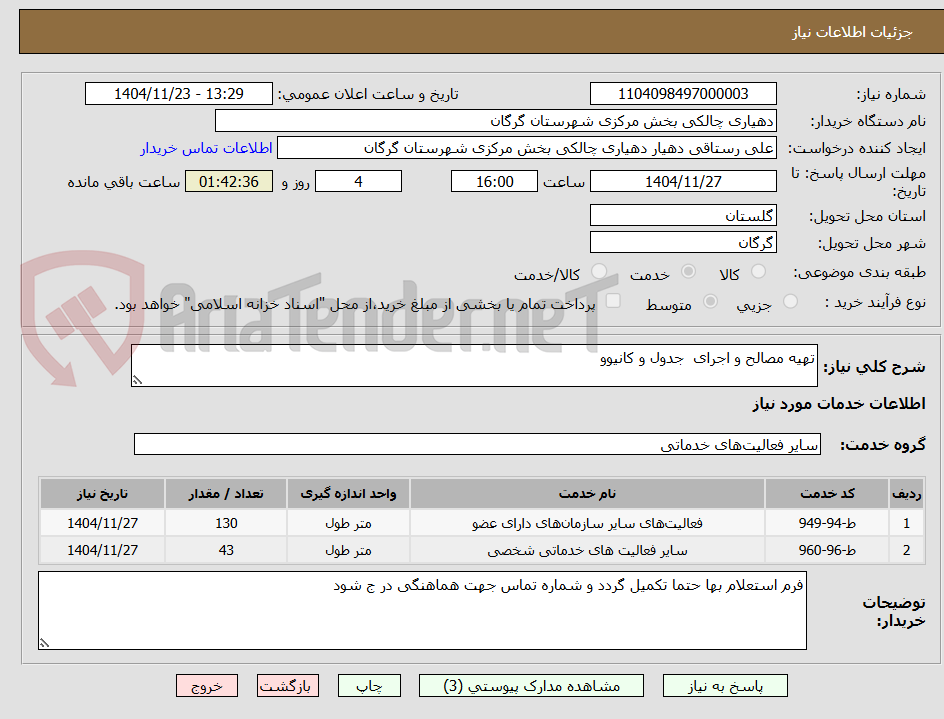Viewport: 944px width, 719px height.
Task: Click resize grip of شرح کلی نیاز box
Action: tap(137, 380)
